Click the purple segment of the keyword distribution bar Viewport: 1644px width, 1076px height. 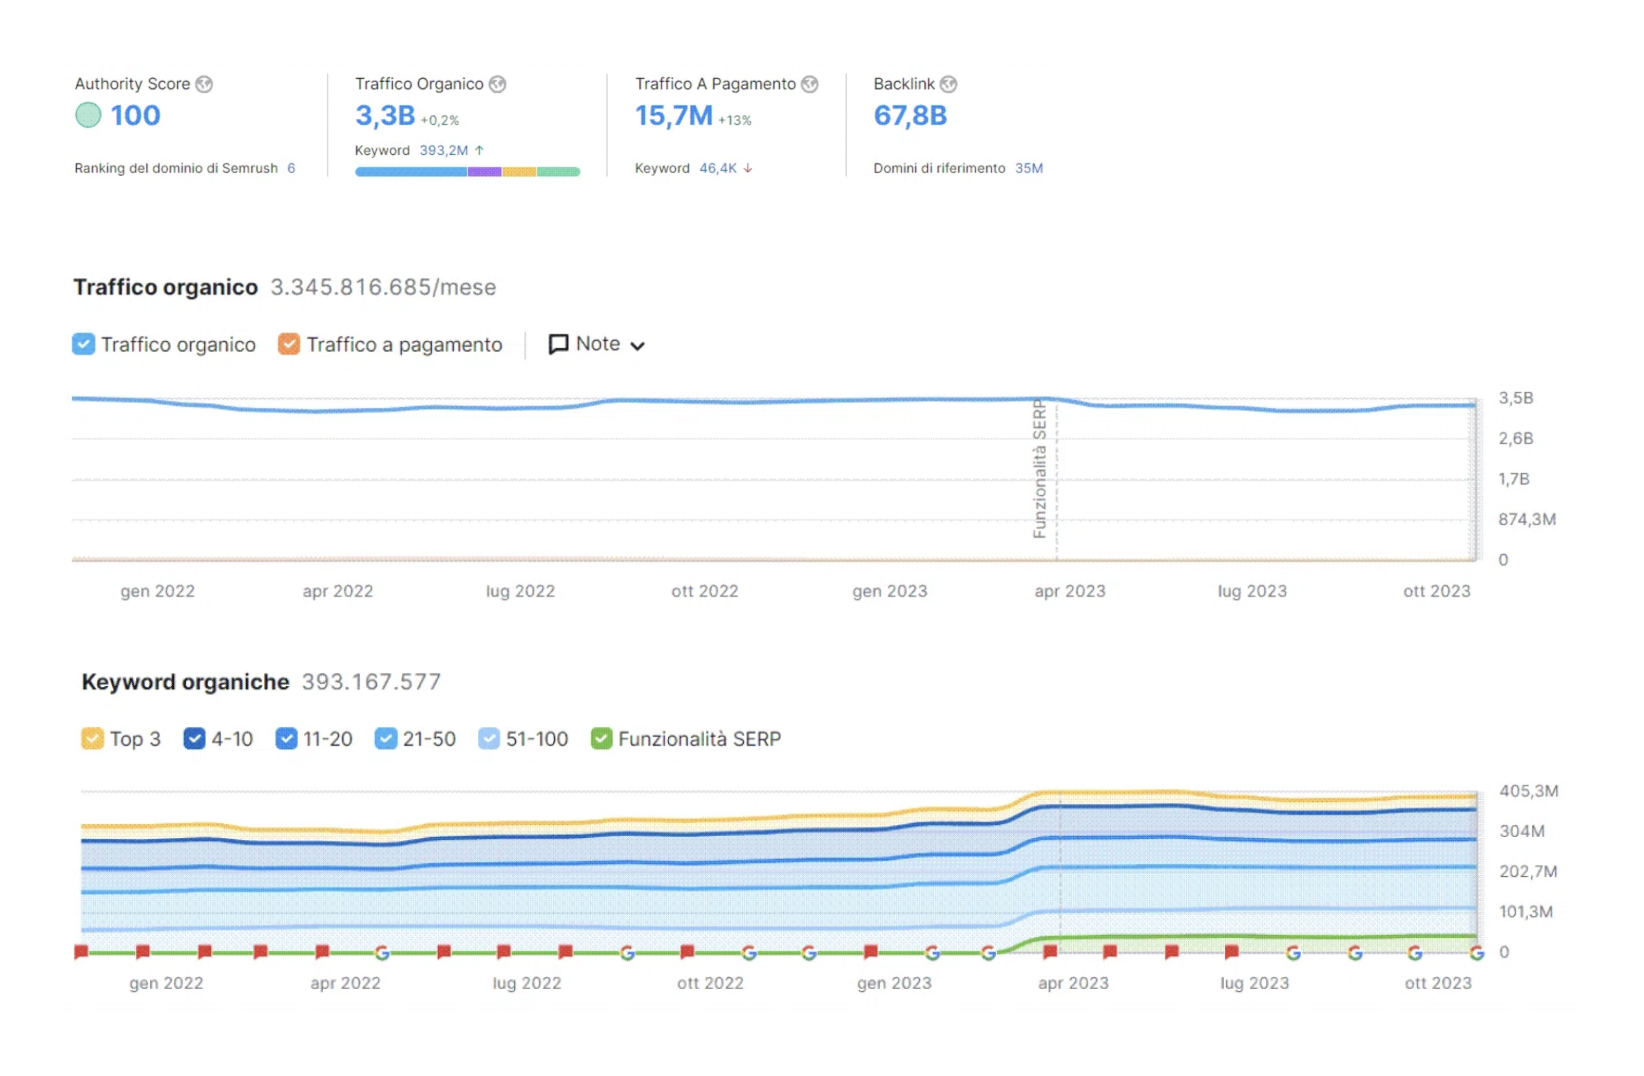[485, 172]
